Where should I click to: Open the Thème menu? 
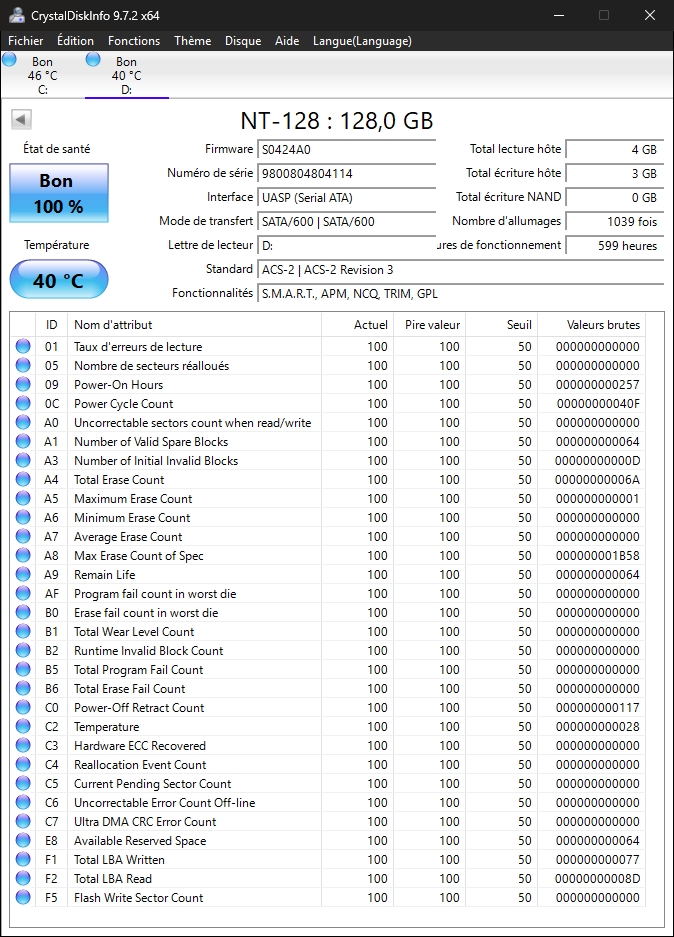192,41
